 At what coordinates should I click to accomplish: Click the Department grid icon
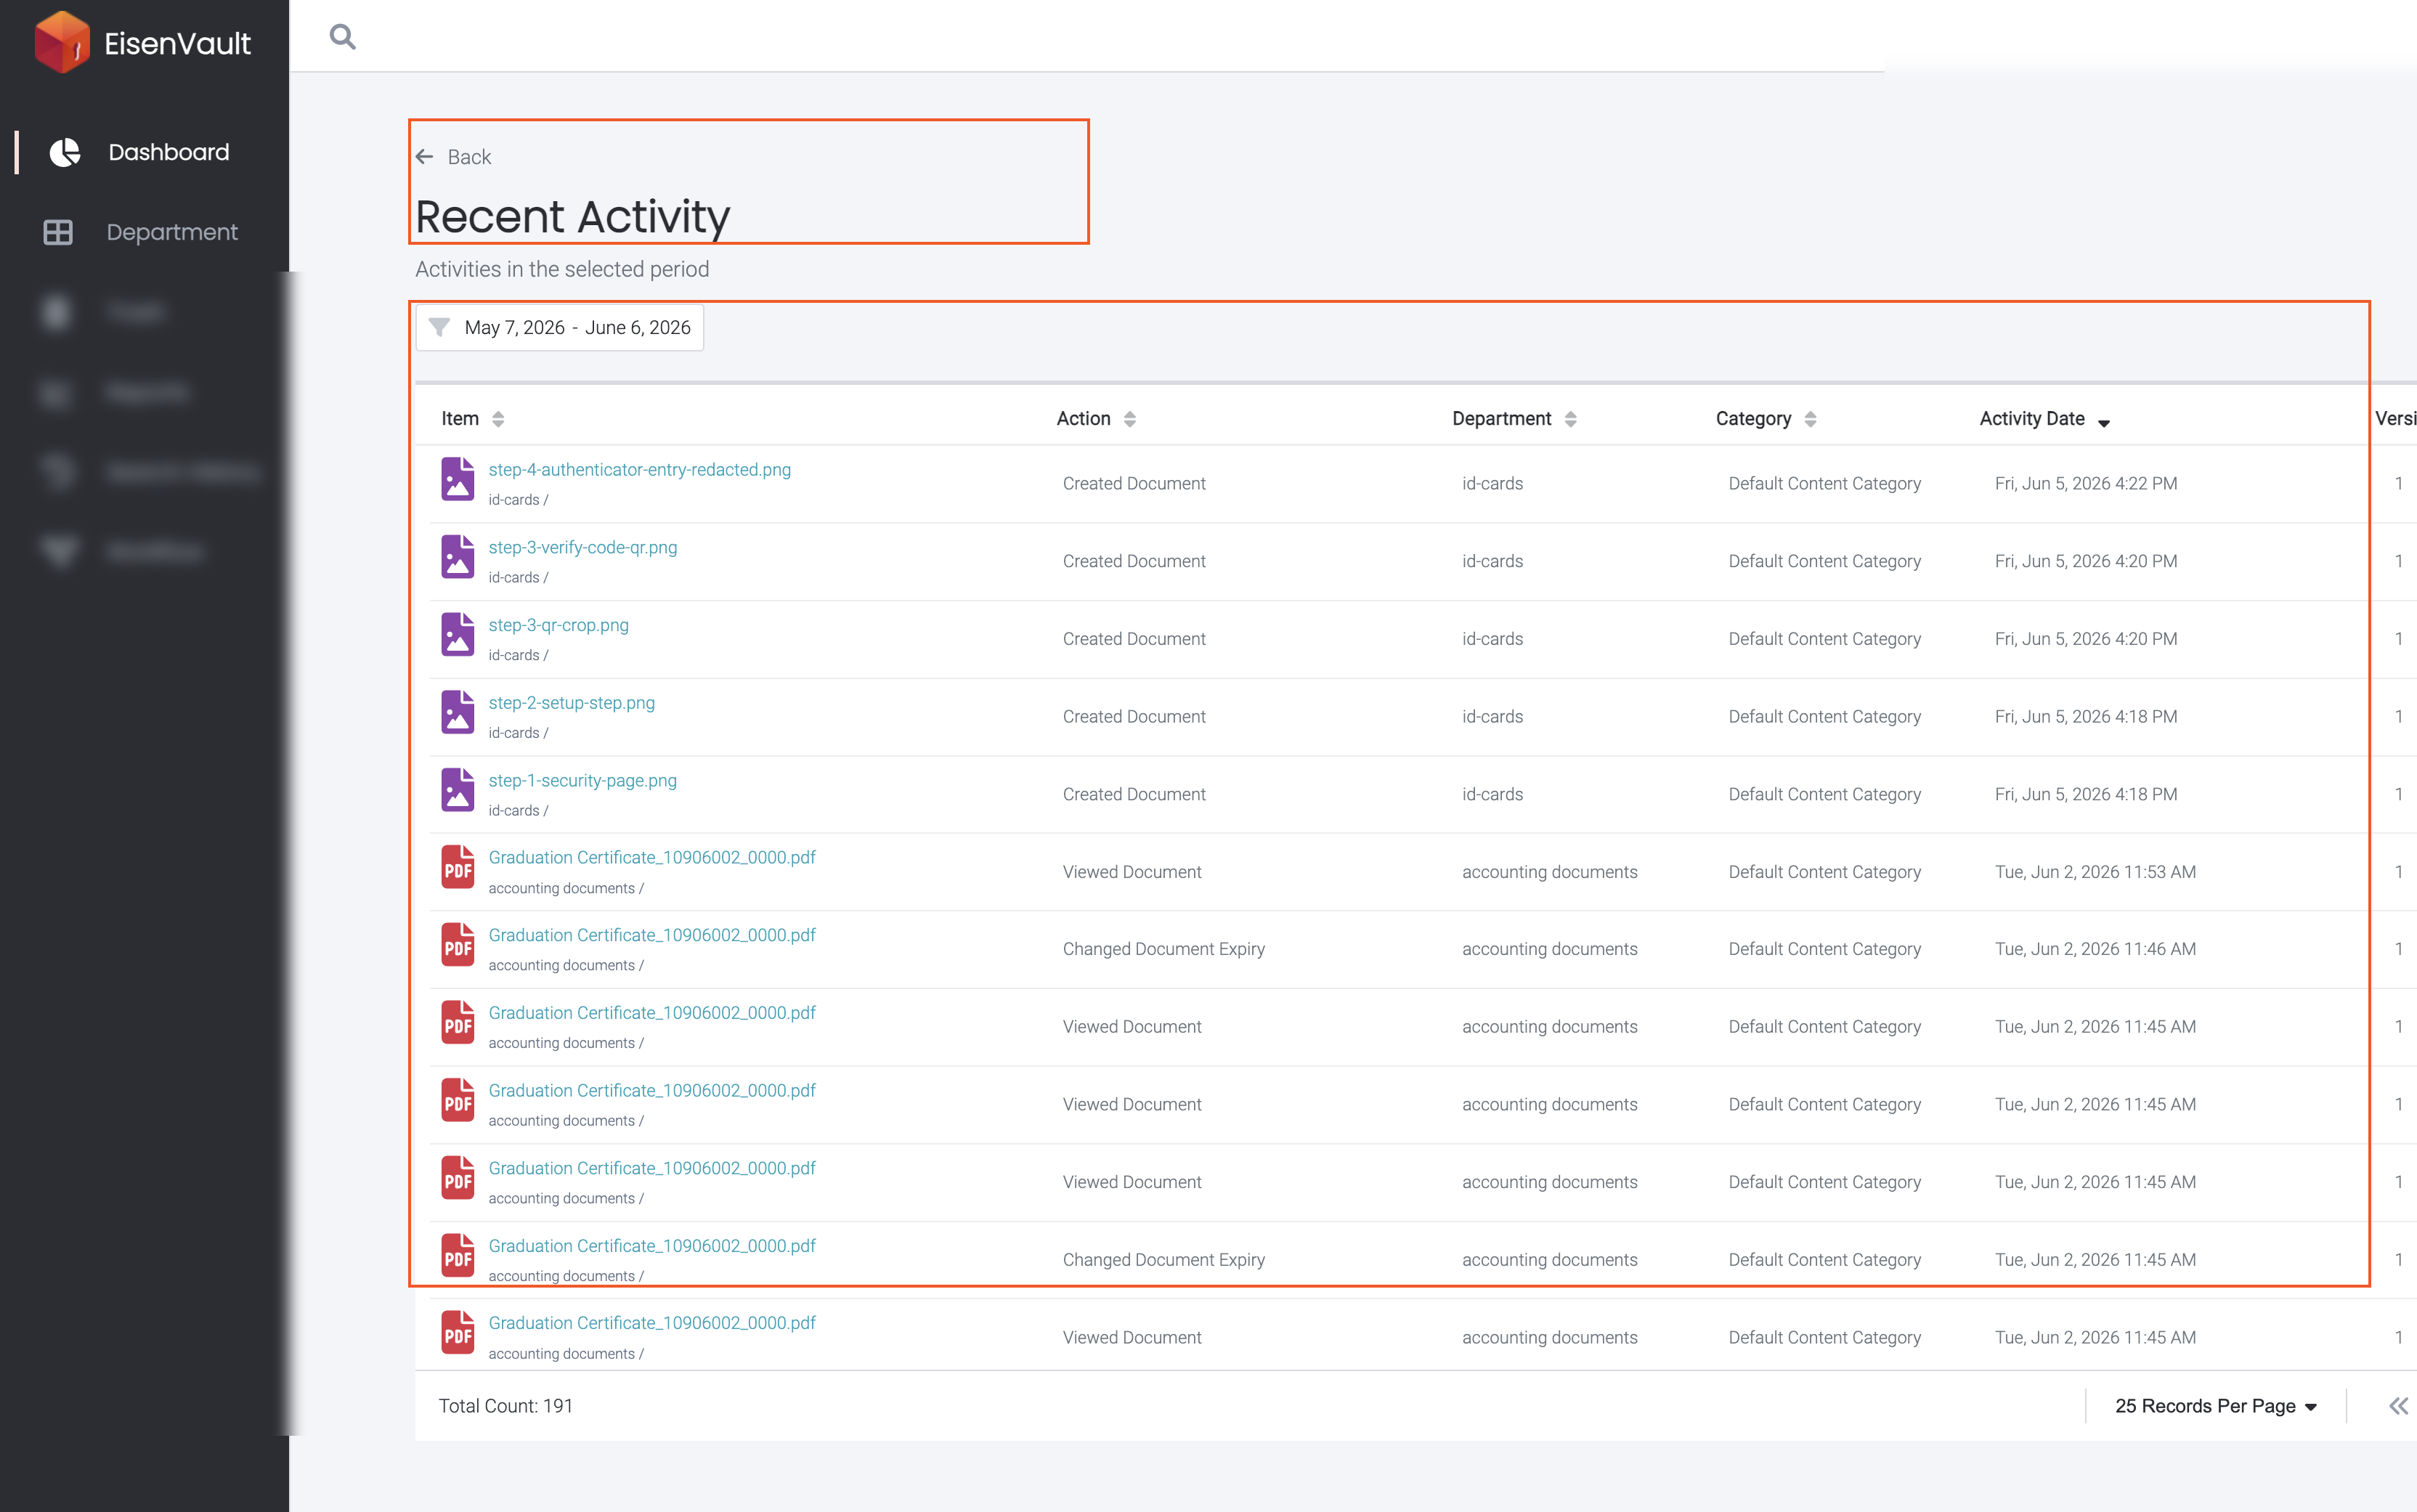point(58,232)
